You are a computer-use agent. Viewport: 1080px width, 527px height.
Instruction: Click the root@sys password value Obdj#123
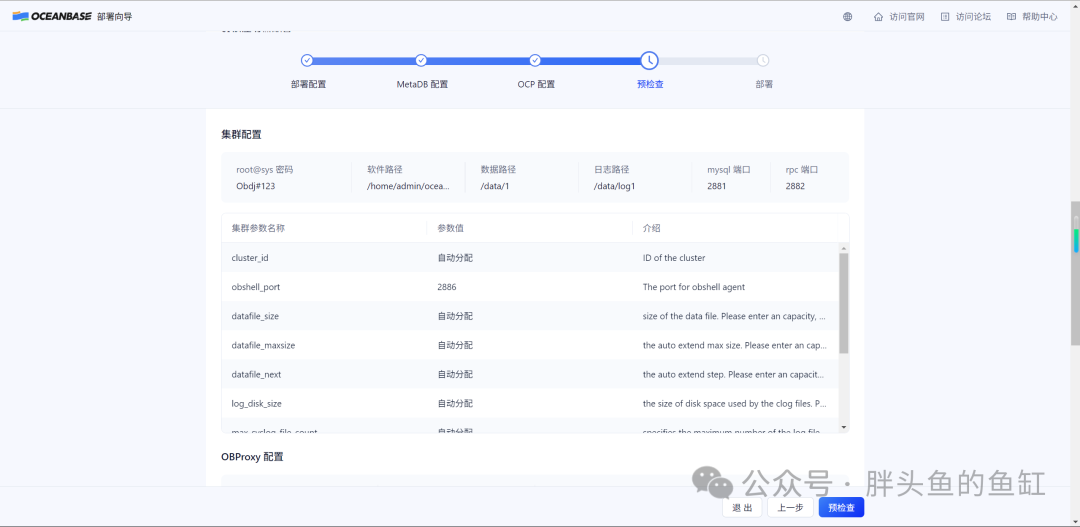coord(256,185)
